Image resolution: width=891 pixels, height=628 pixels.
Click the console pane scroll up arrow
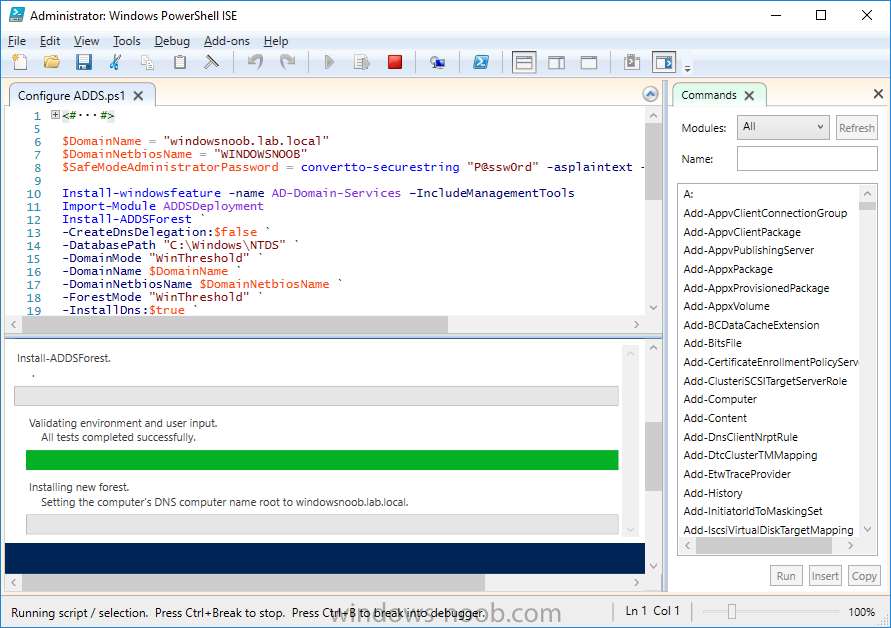pos(653,347)
